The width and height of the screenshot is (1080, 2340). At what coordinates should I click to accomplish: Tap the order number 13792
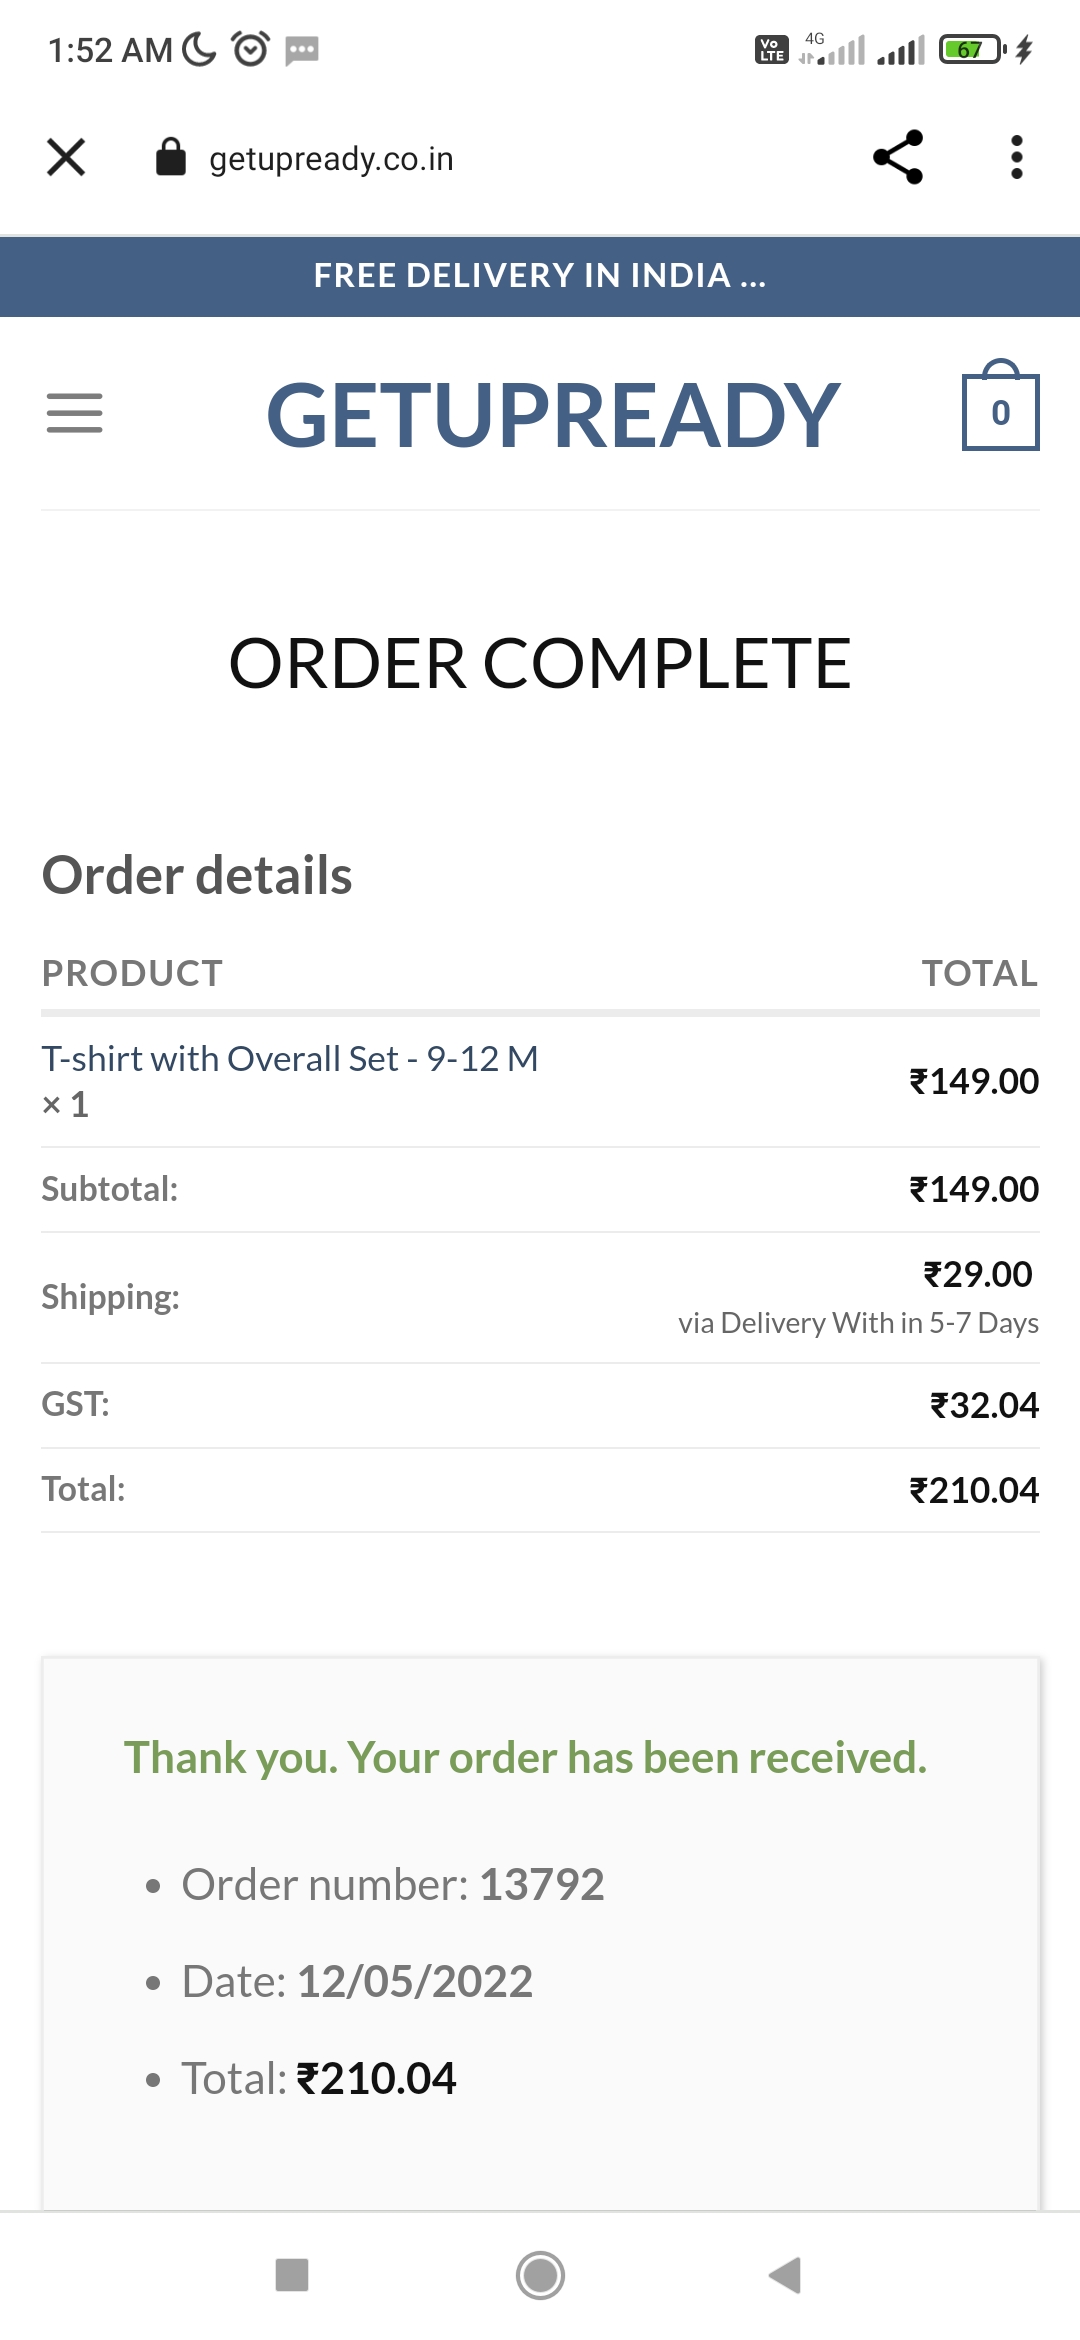point(541,1885)
